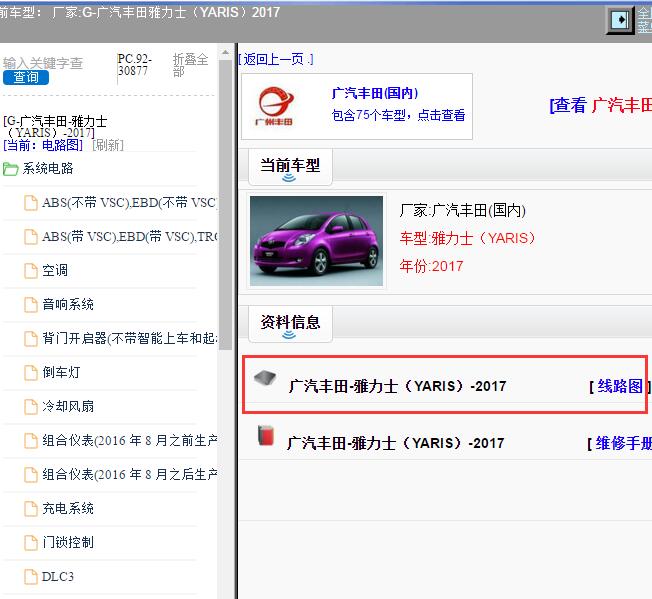
Task: Click the 刷新 refresh link
Action: [108, 145]
